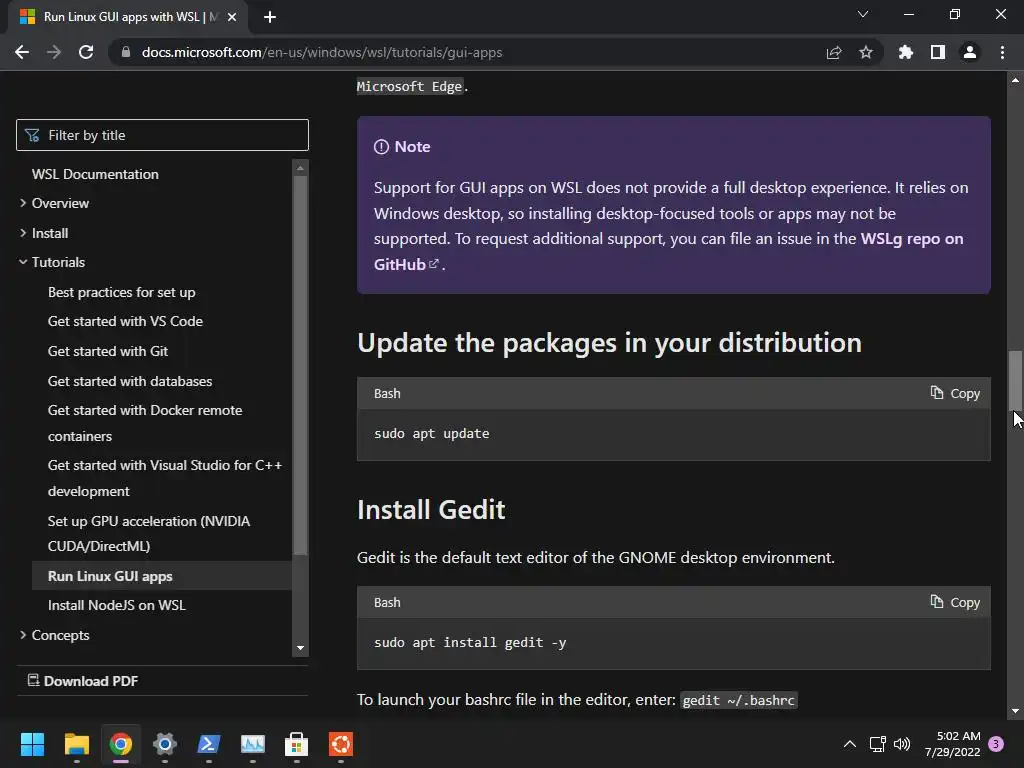Click the volume speaker tray icon
The height and width of the screenshot is (768, 1024).
[902, 744]
